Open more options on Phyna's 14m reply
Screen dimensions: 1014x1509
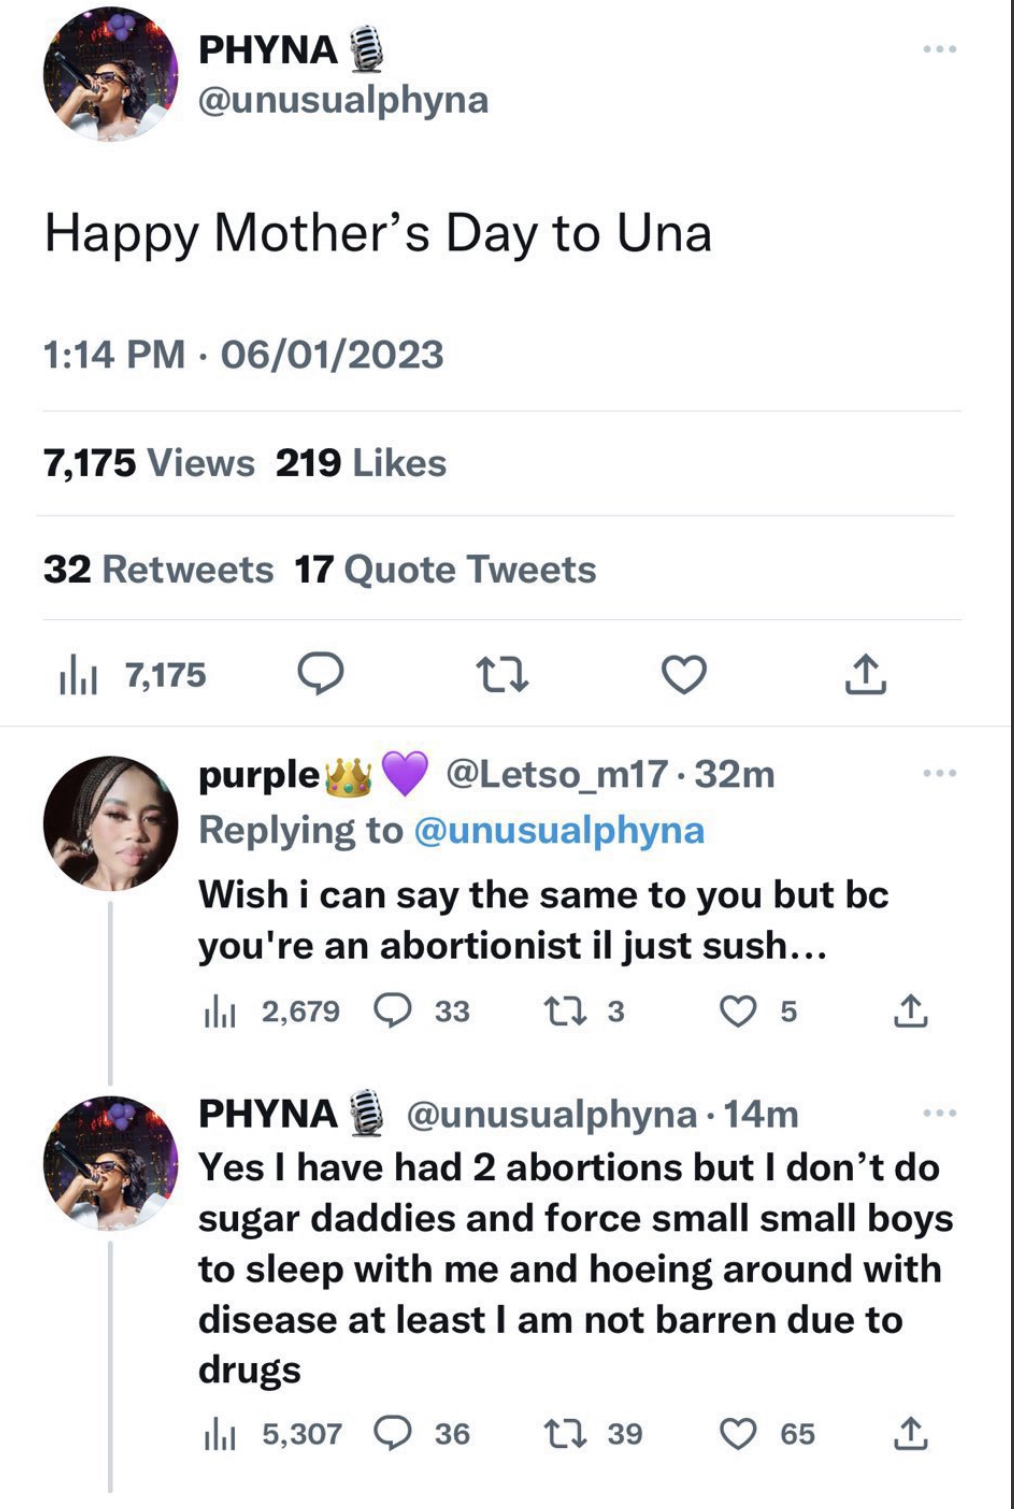(x=939, y=1112)
